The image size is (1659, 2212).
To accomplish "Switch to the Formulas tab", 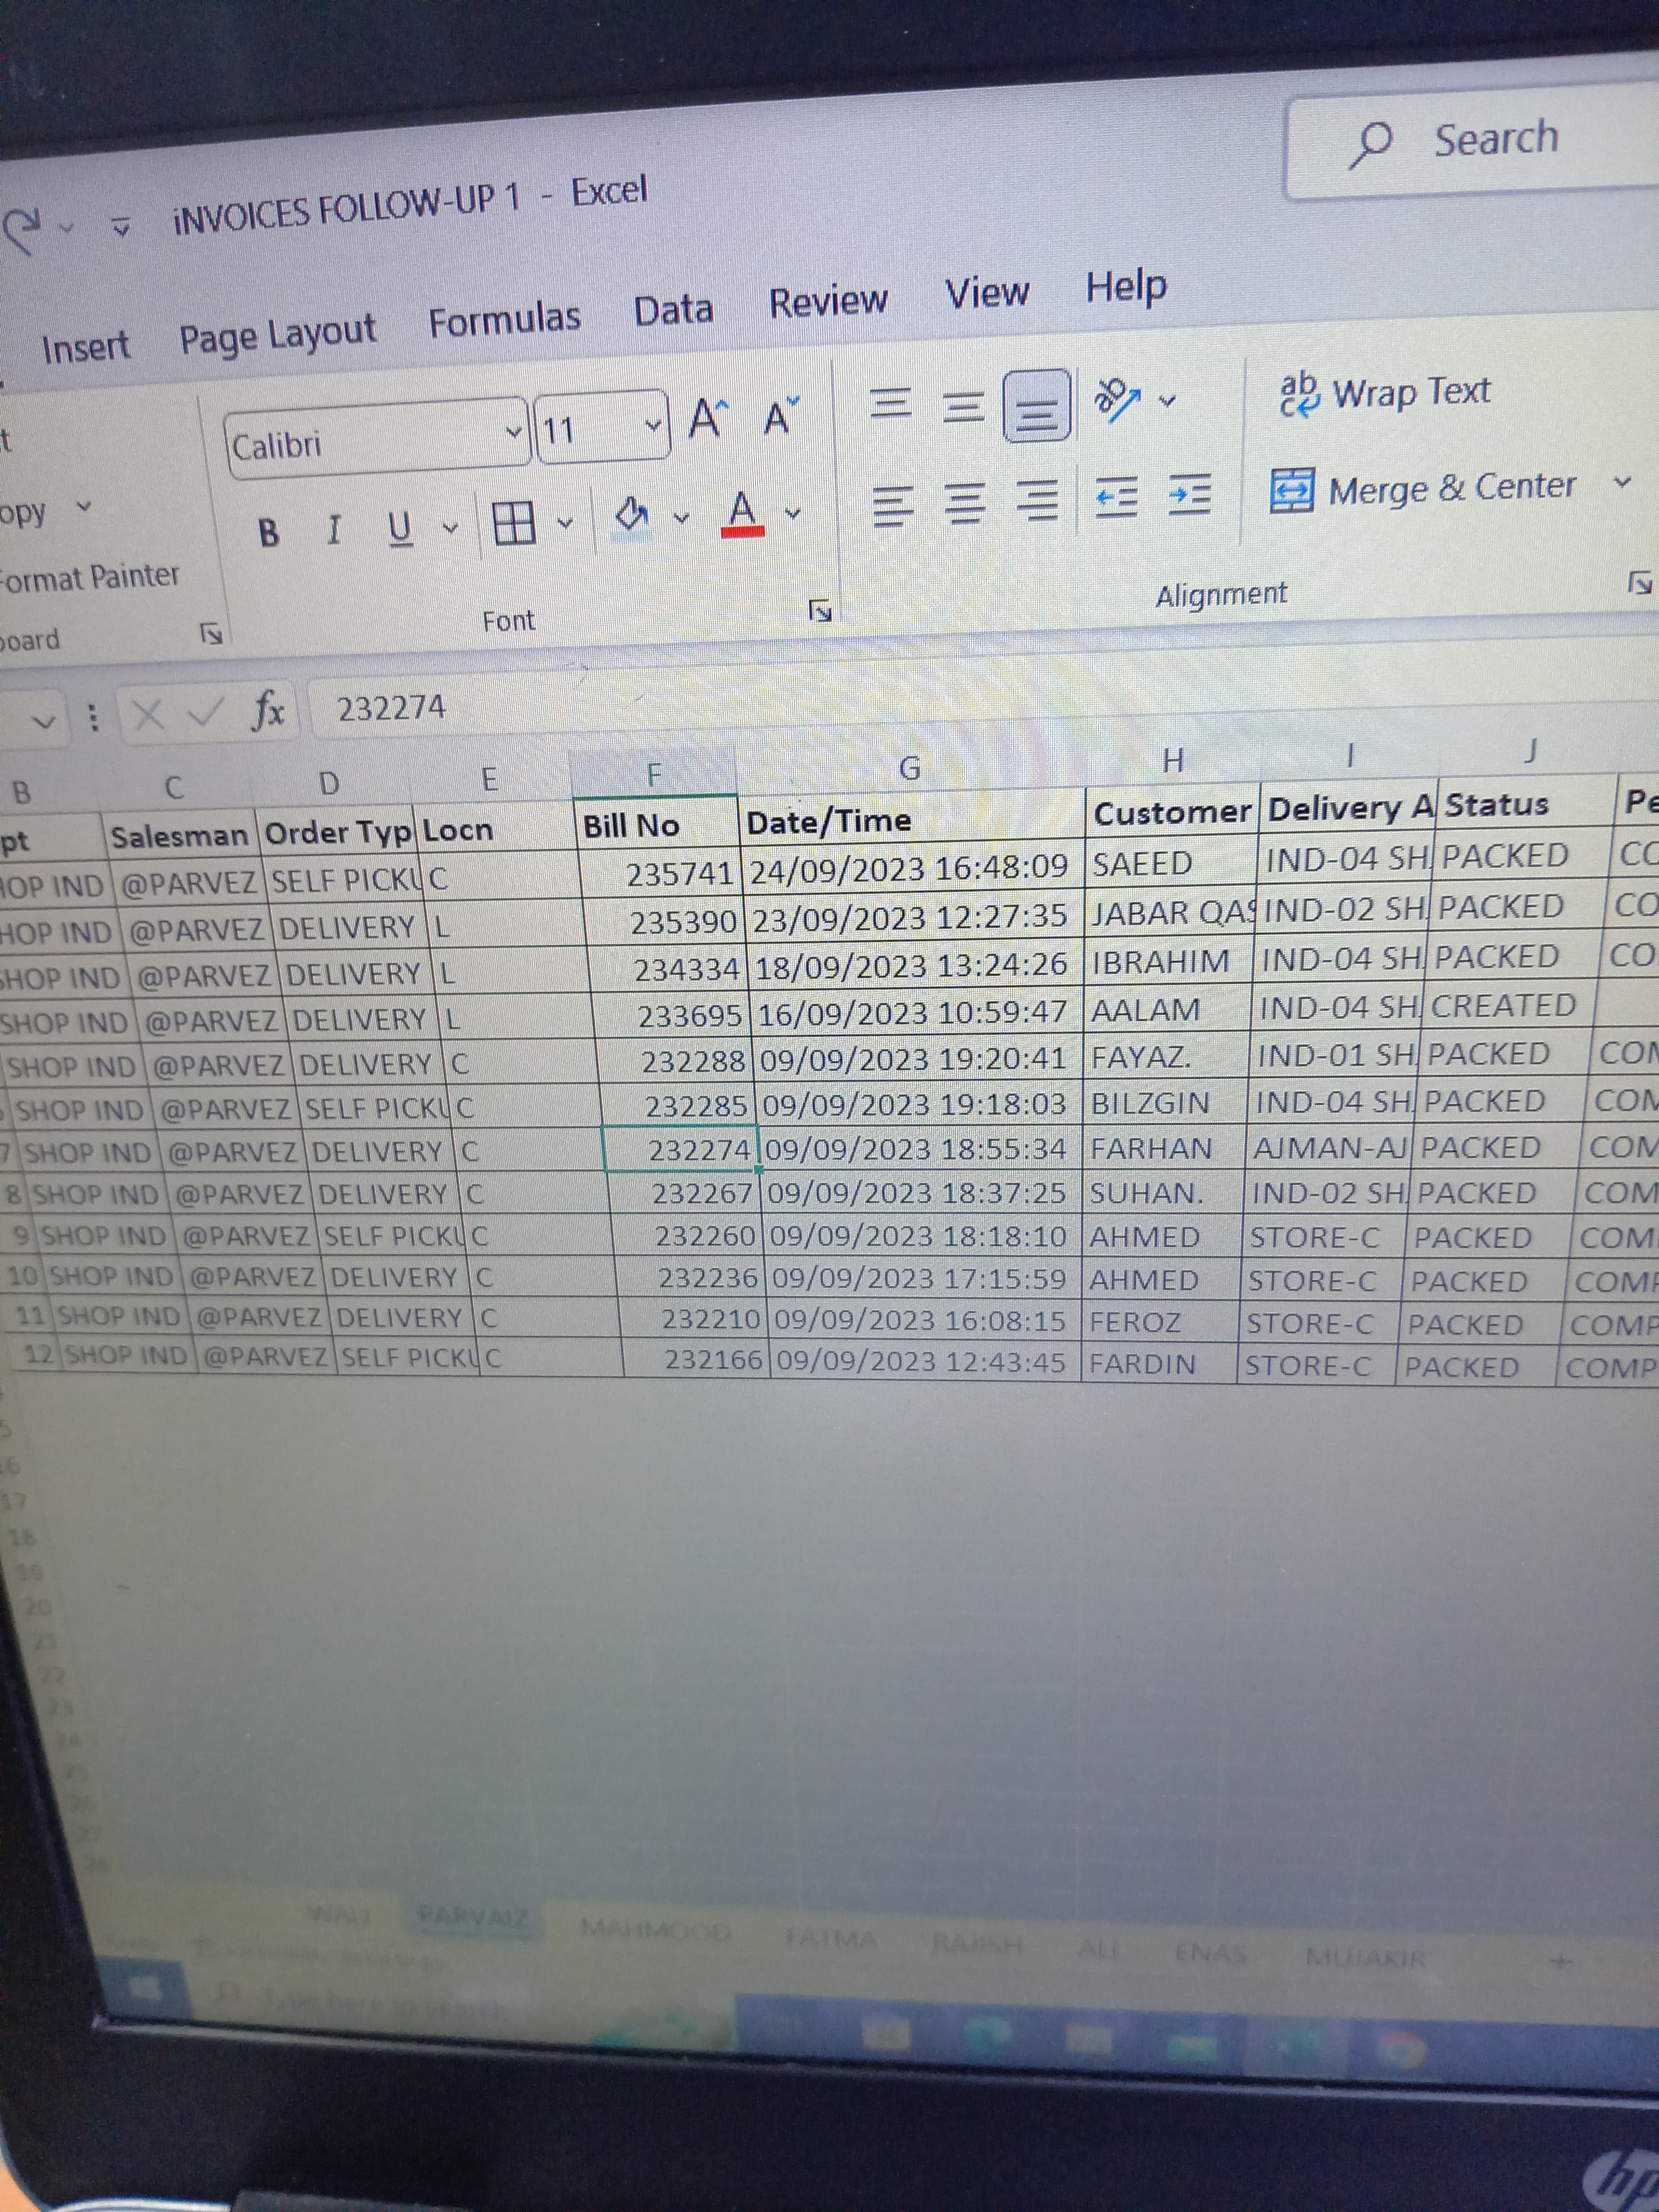I will pyautogui.click(x=504, y=319).
